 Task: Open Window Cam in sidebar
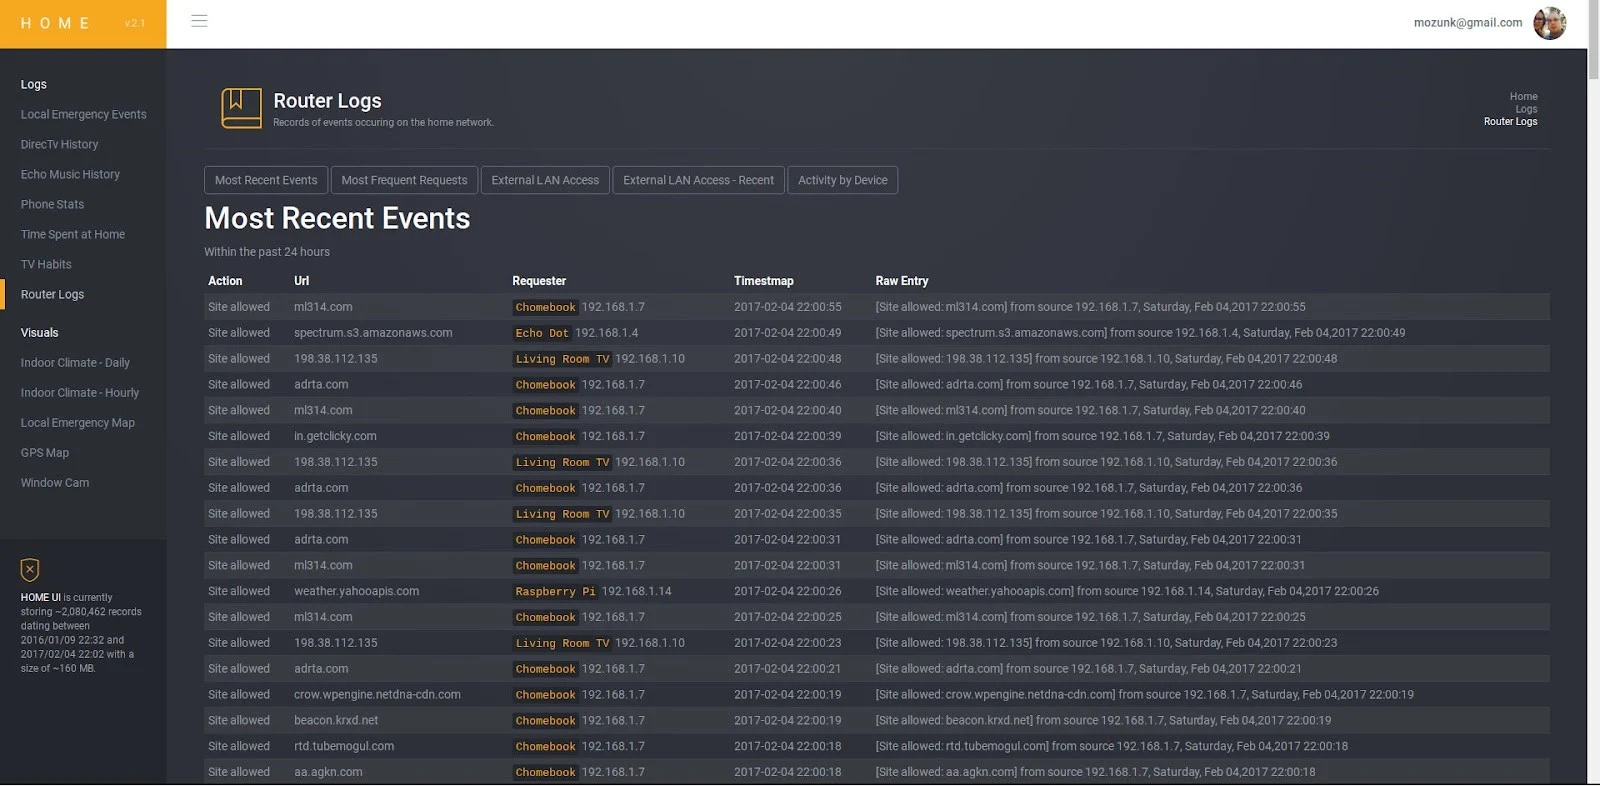(x=55, y=482)
